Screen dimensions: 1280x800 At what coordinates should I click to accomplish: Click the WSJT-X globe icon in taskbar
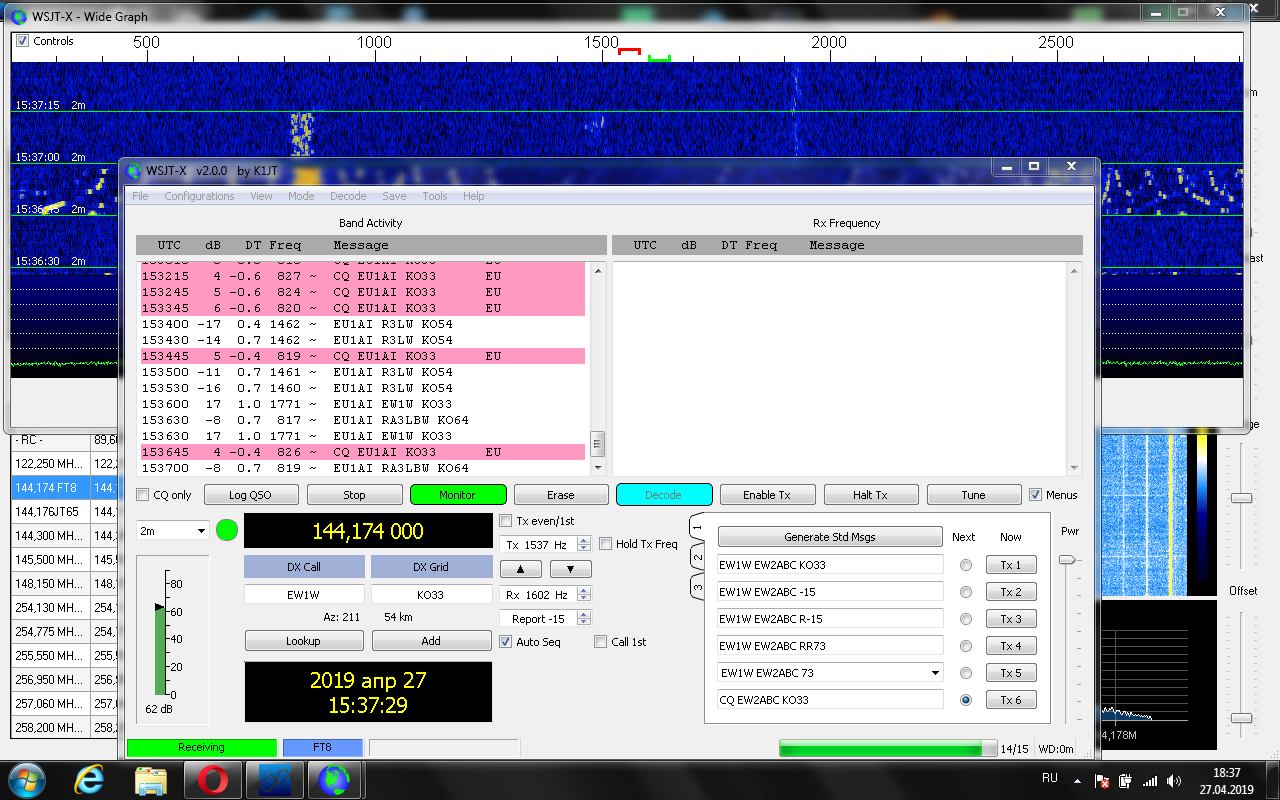pyautogui.click(x=334, y=778)
